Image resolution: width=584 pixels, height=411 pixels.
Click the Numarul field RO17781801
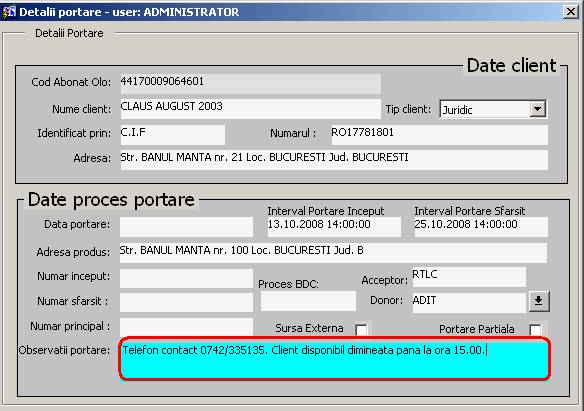[x=439, y=134]
